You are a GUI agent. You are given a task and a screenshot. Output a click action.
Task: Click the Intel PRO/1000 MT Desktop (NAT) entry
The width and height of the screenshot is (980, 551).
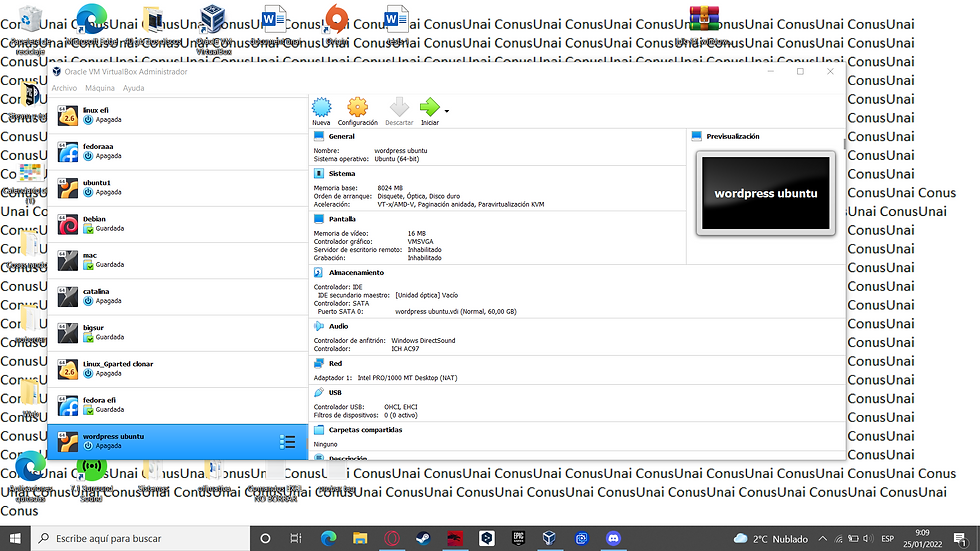[407, 378]
